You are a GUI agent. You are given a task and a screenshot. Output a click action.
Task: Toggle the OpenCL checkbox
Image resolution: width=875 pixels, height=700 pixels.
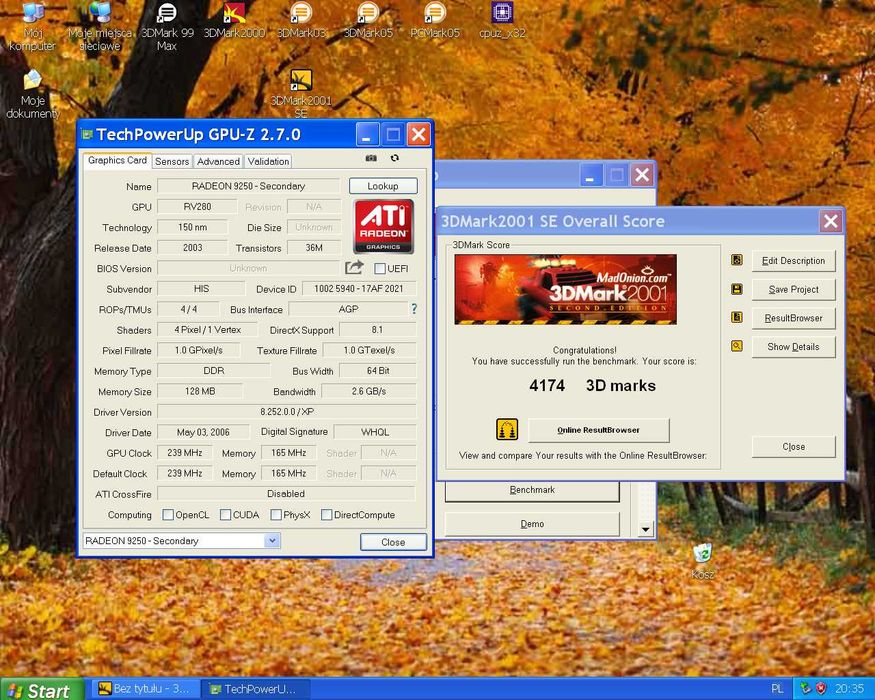click(x=167, y=515)
